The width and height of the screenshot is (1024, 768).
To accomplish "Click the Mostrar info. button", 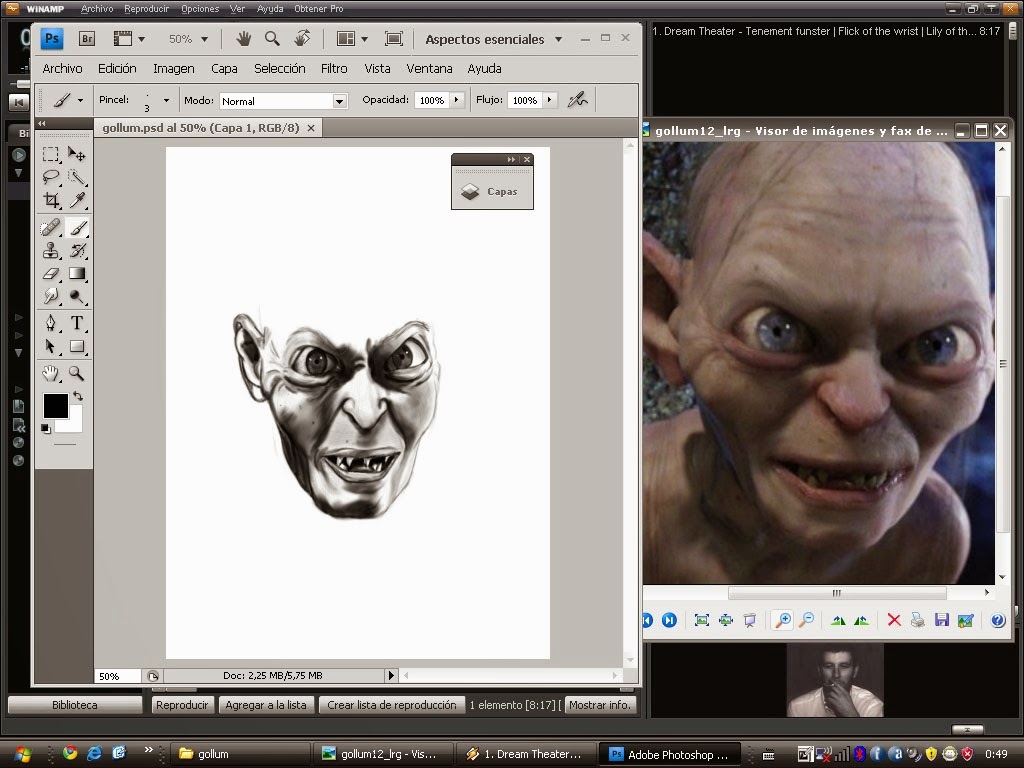I will pyautogui.click(x=600, y=705).
